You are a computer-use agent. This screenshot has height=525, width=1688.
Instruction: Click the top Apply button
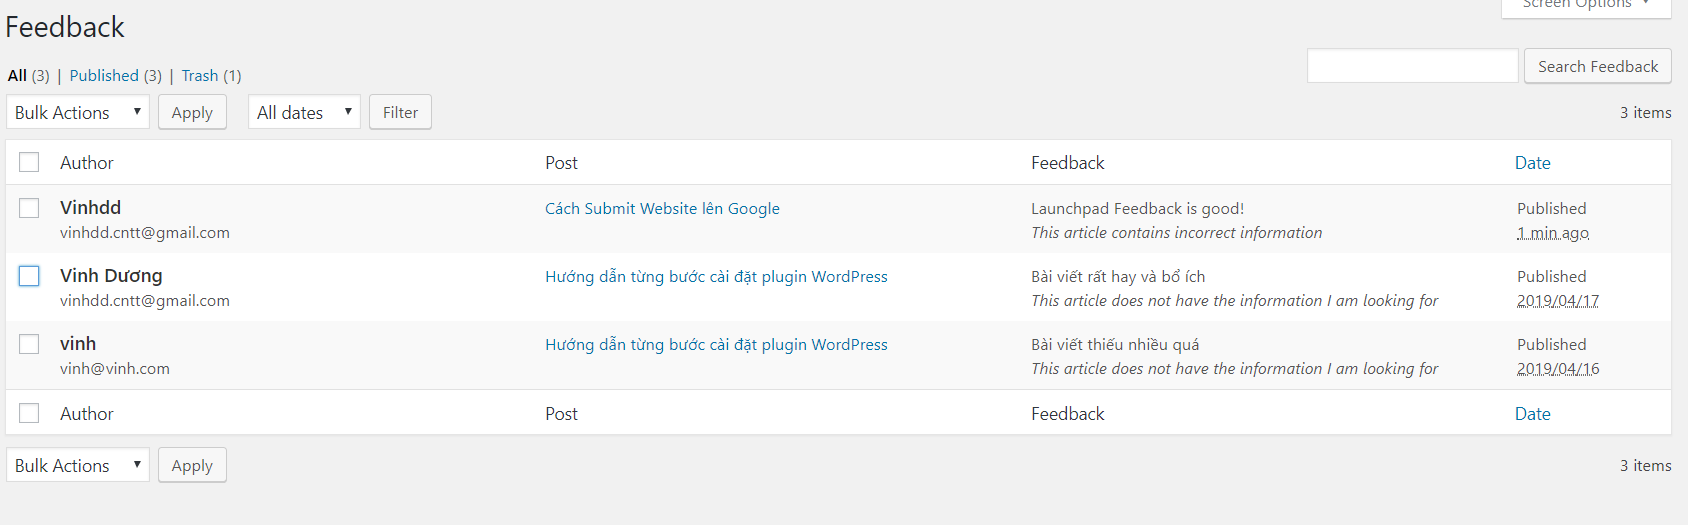click(192, 112)
